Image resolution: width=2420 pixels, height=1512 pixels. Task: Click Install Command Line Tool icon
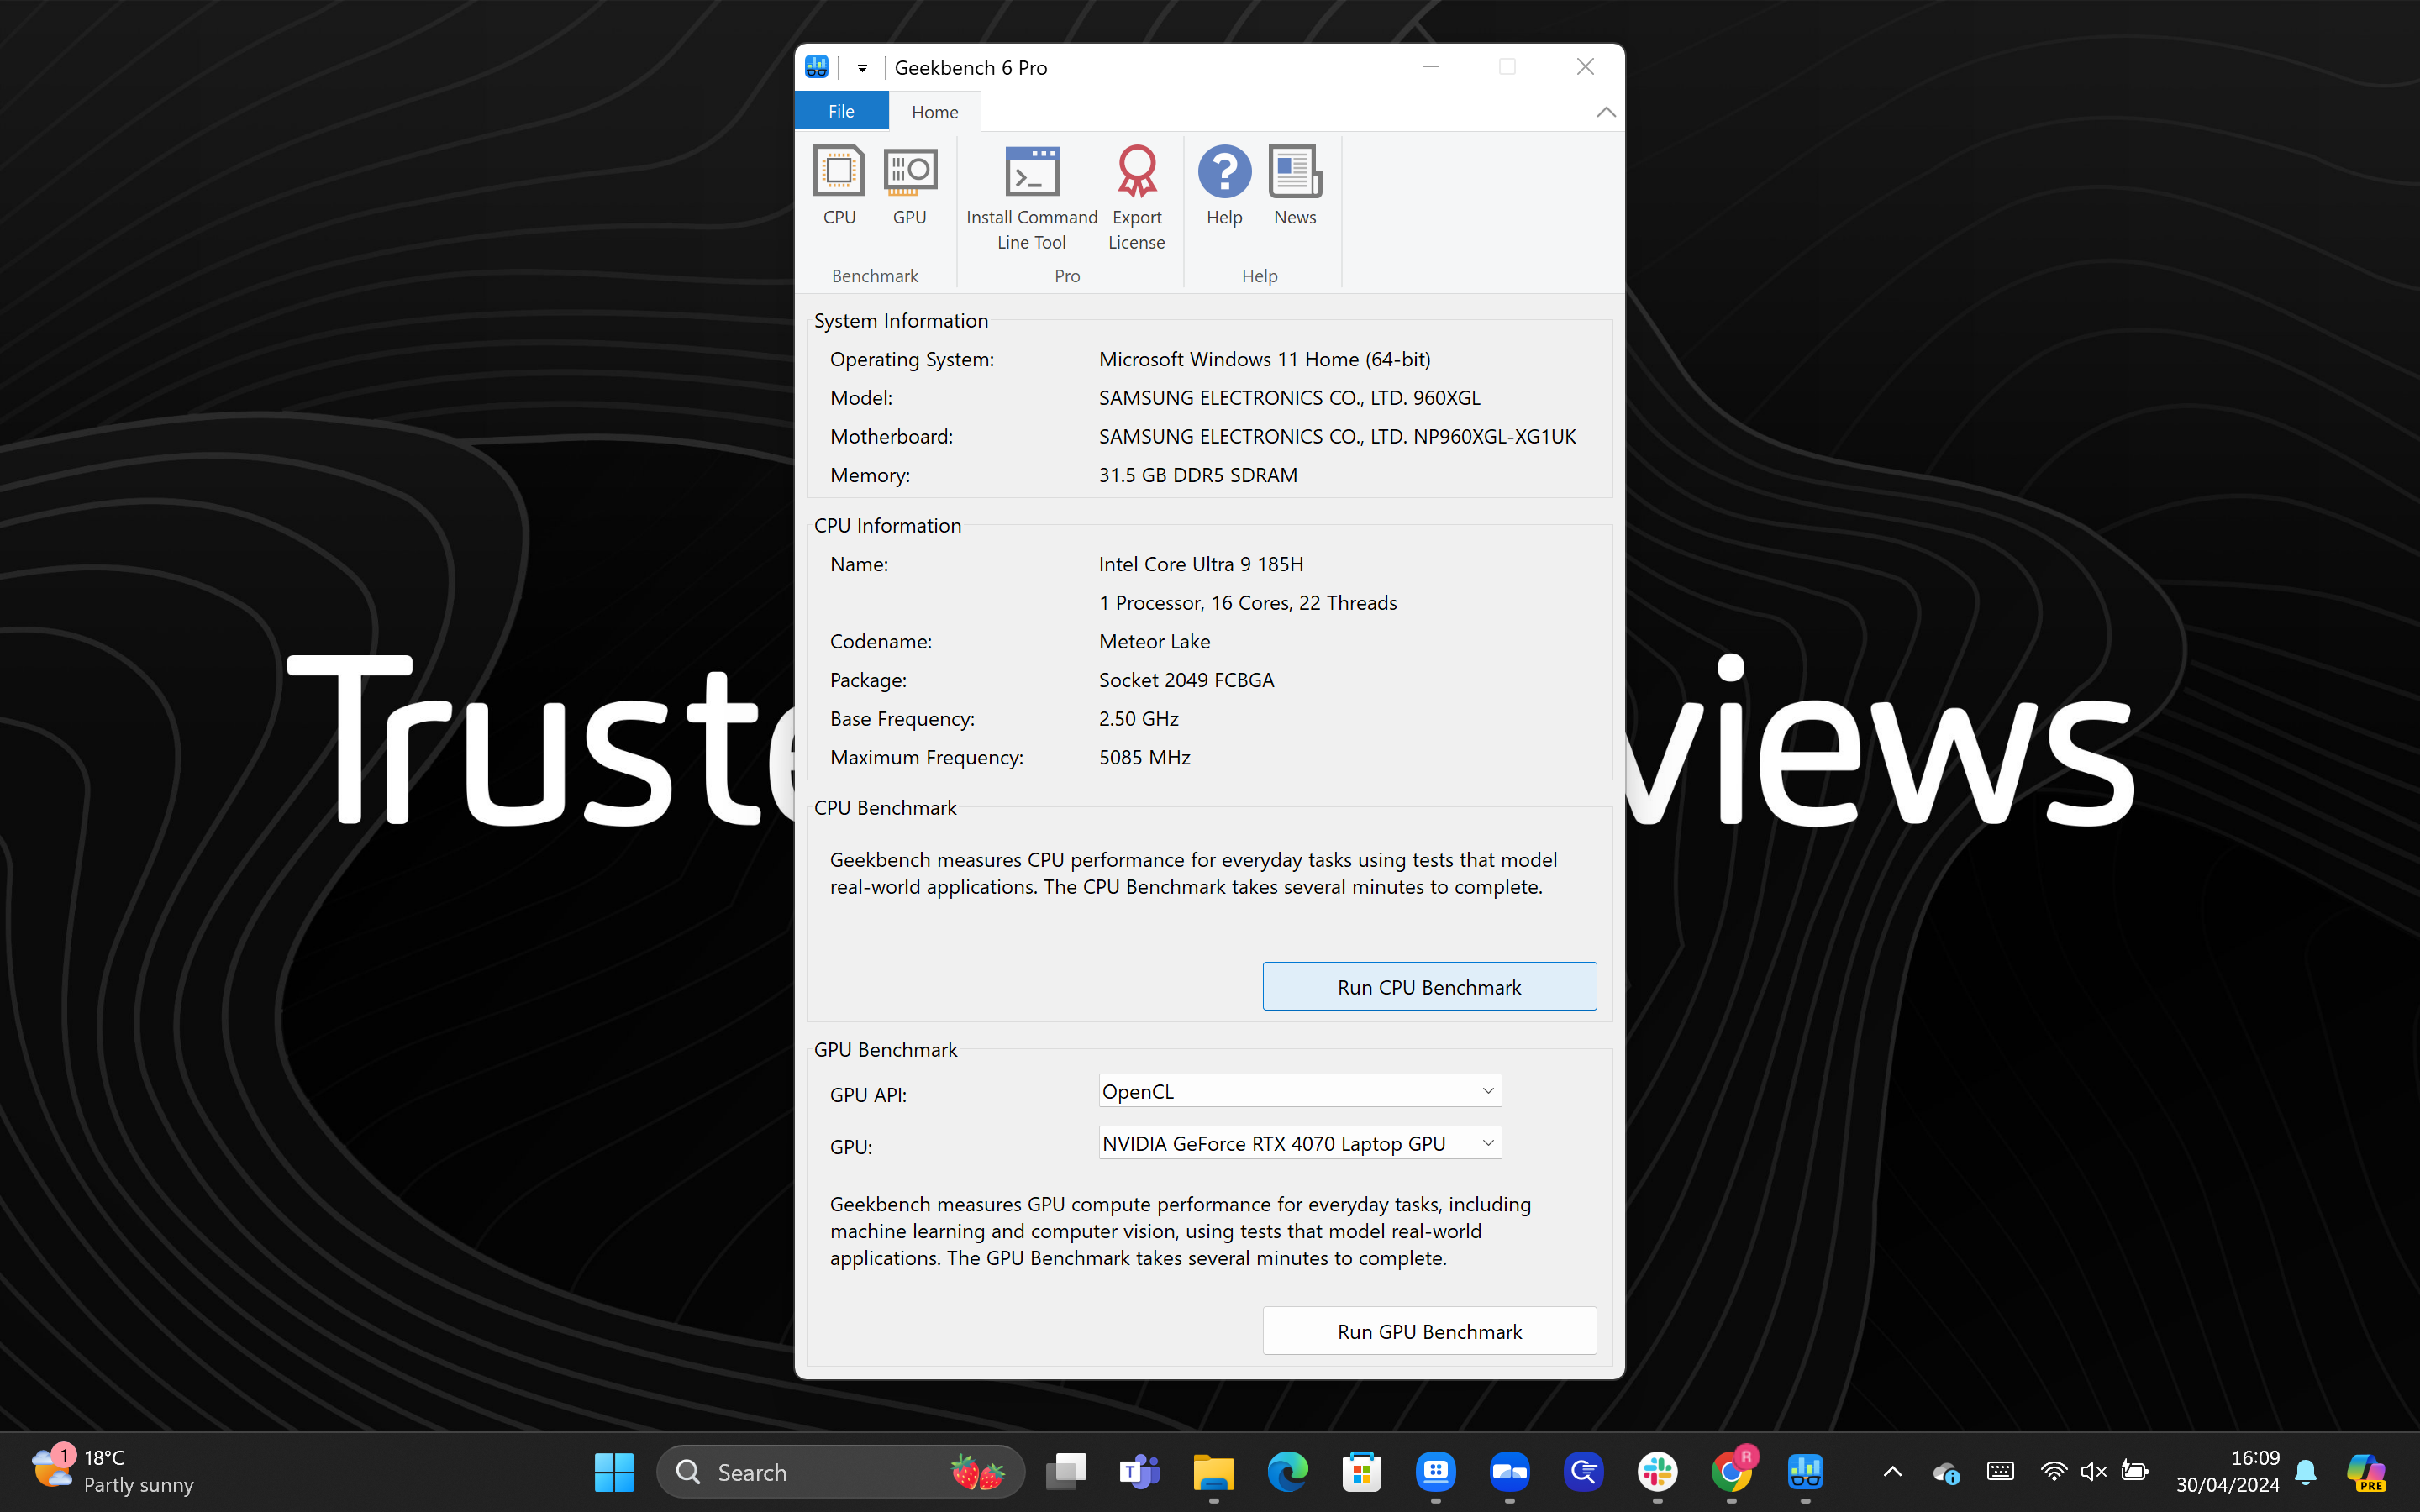(x=1031, y=199)
